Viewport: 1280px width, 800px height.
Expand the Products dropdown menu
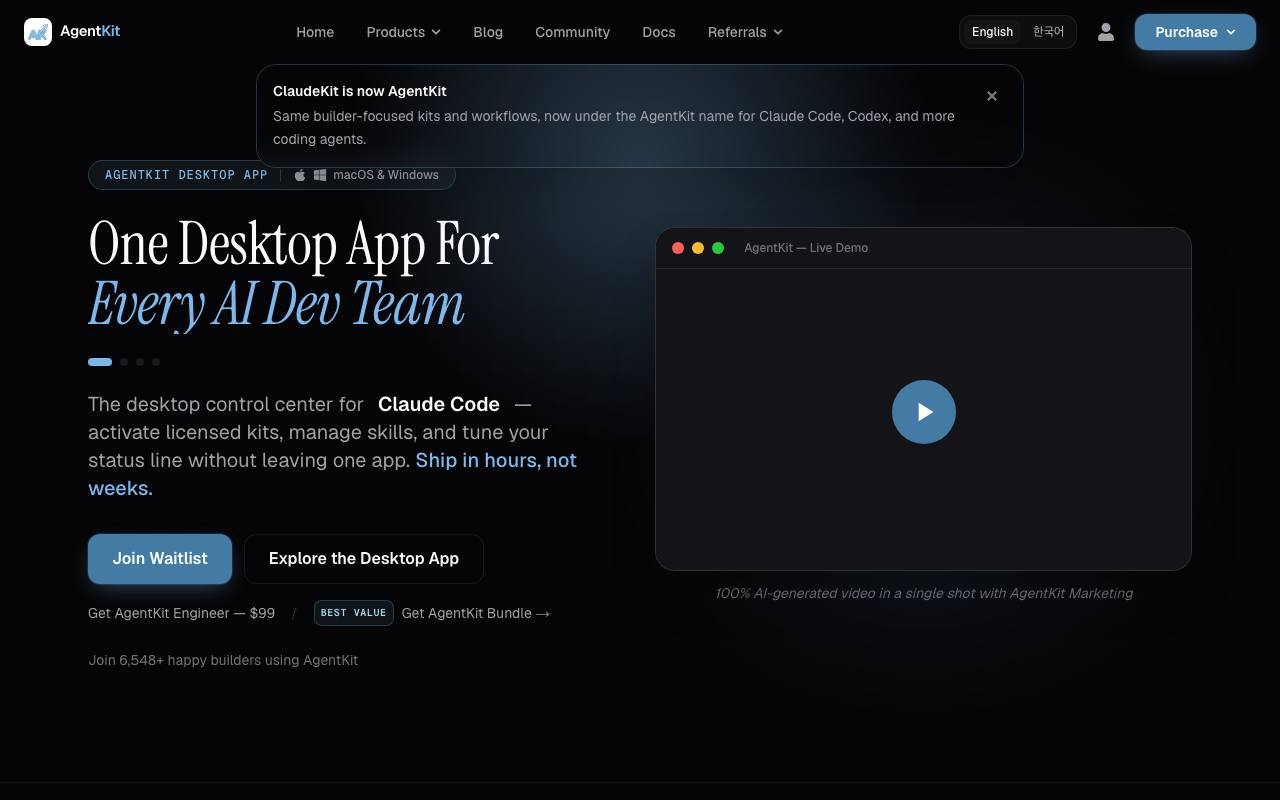coord(403,32)
